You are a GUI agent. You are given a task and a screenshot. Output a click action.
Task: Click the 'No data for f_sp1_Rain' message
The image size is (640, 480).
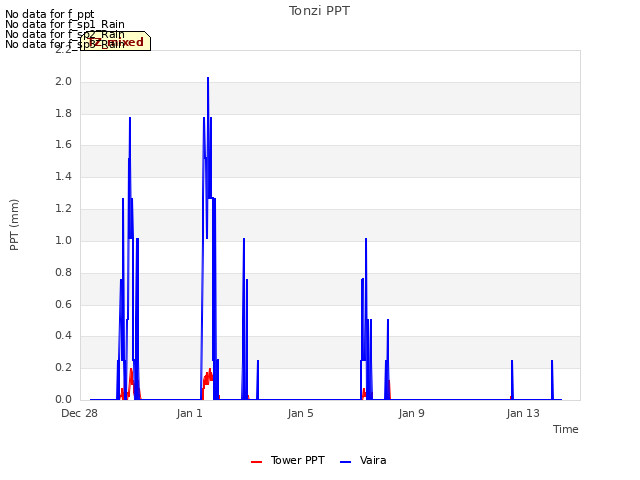click(65, 24)
